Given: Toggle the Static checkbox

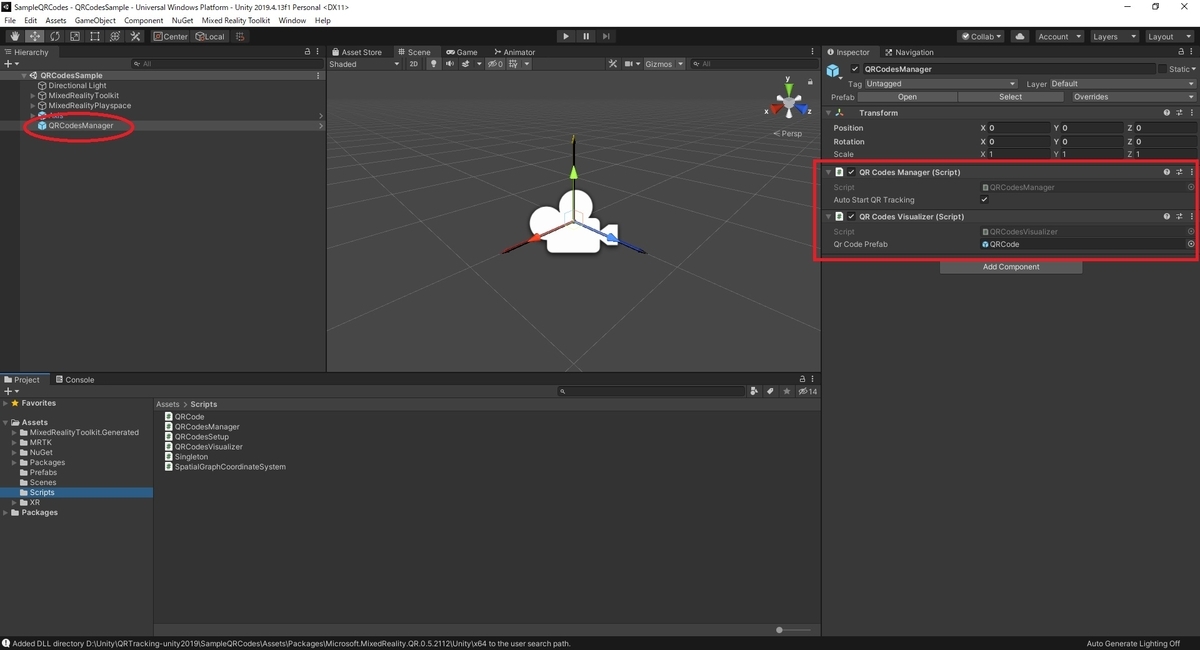Looking at the screenshot, I should tap(1162, 69).
